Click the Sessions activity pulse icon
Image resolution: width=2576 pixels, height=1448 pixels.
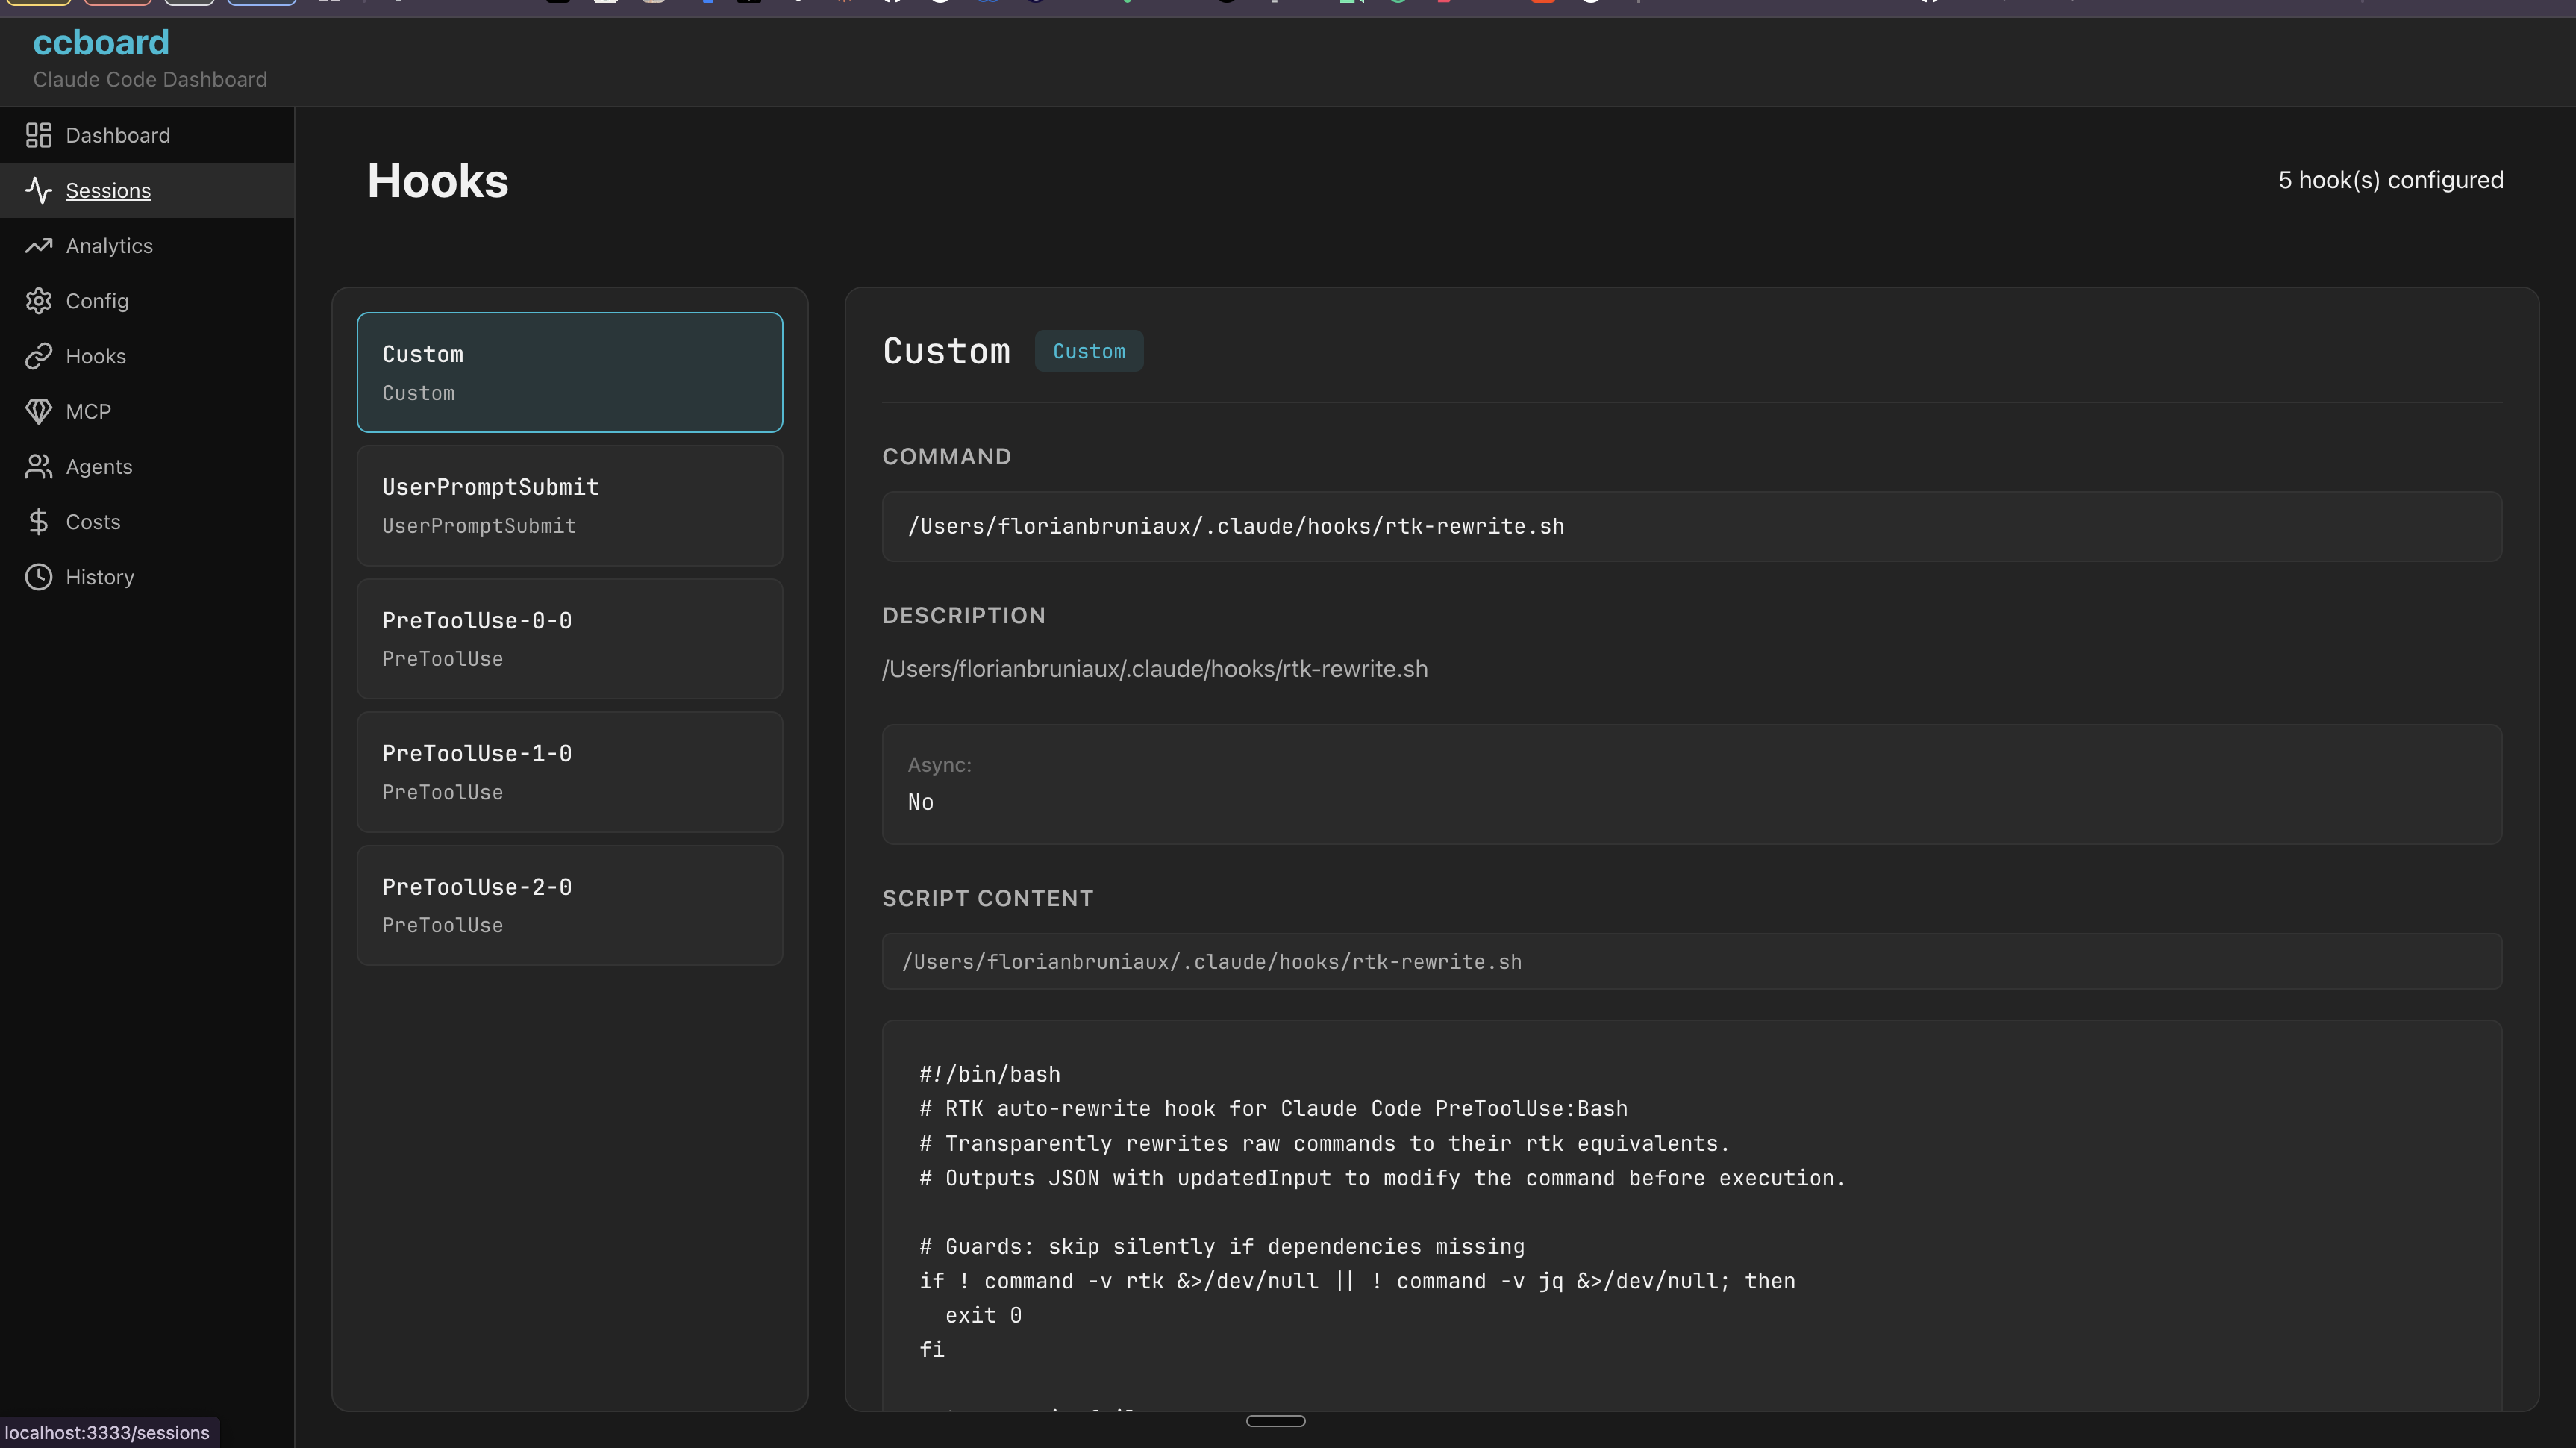[38, 190]
